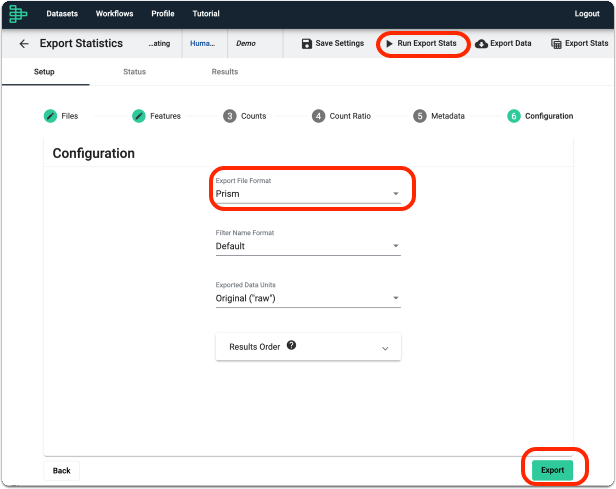The height and width of the screenshot is (489, 616).
Task: Click the Export Data label
Action: [x=511, y=43]
